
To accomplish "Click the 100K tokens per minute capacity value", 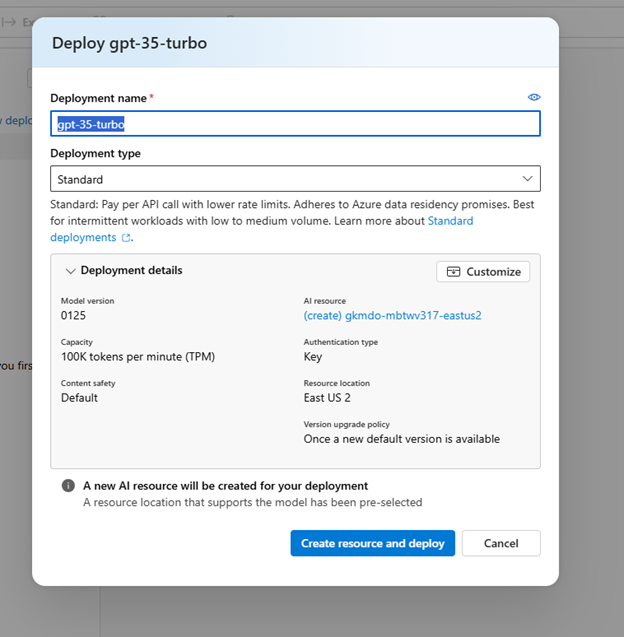I will pyautogui.click(x=138, y=357).
